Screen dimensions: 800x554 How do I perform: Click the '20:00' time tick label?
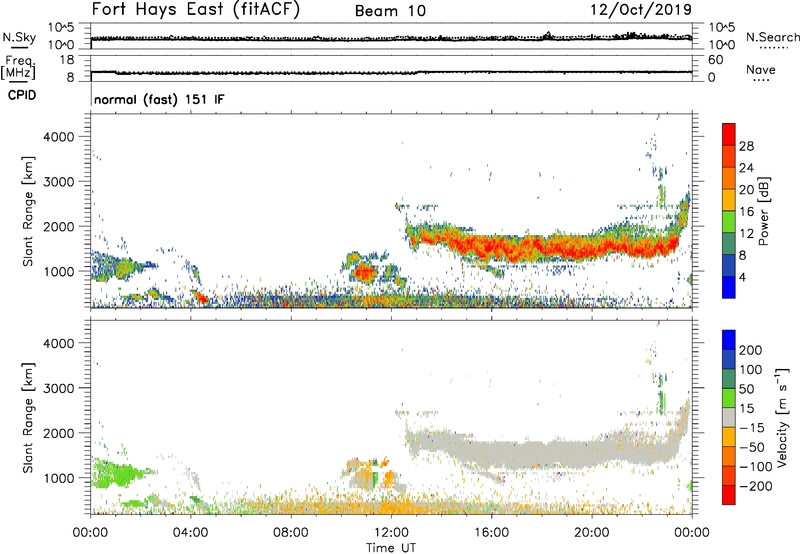click(x=591, y=533)
